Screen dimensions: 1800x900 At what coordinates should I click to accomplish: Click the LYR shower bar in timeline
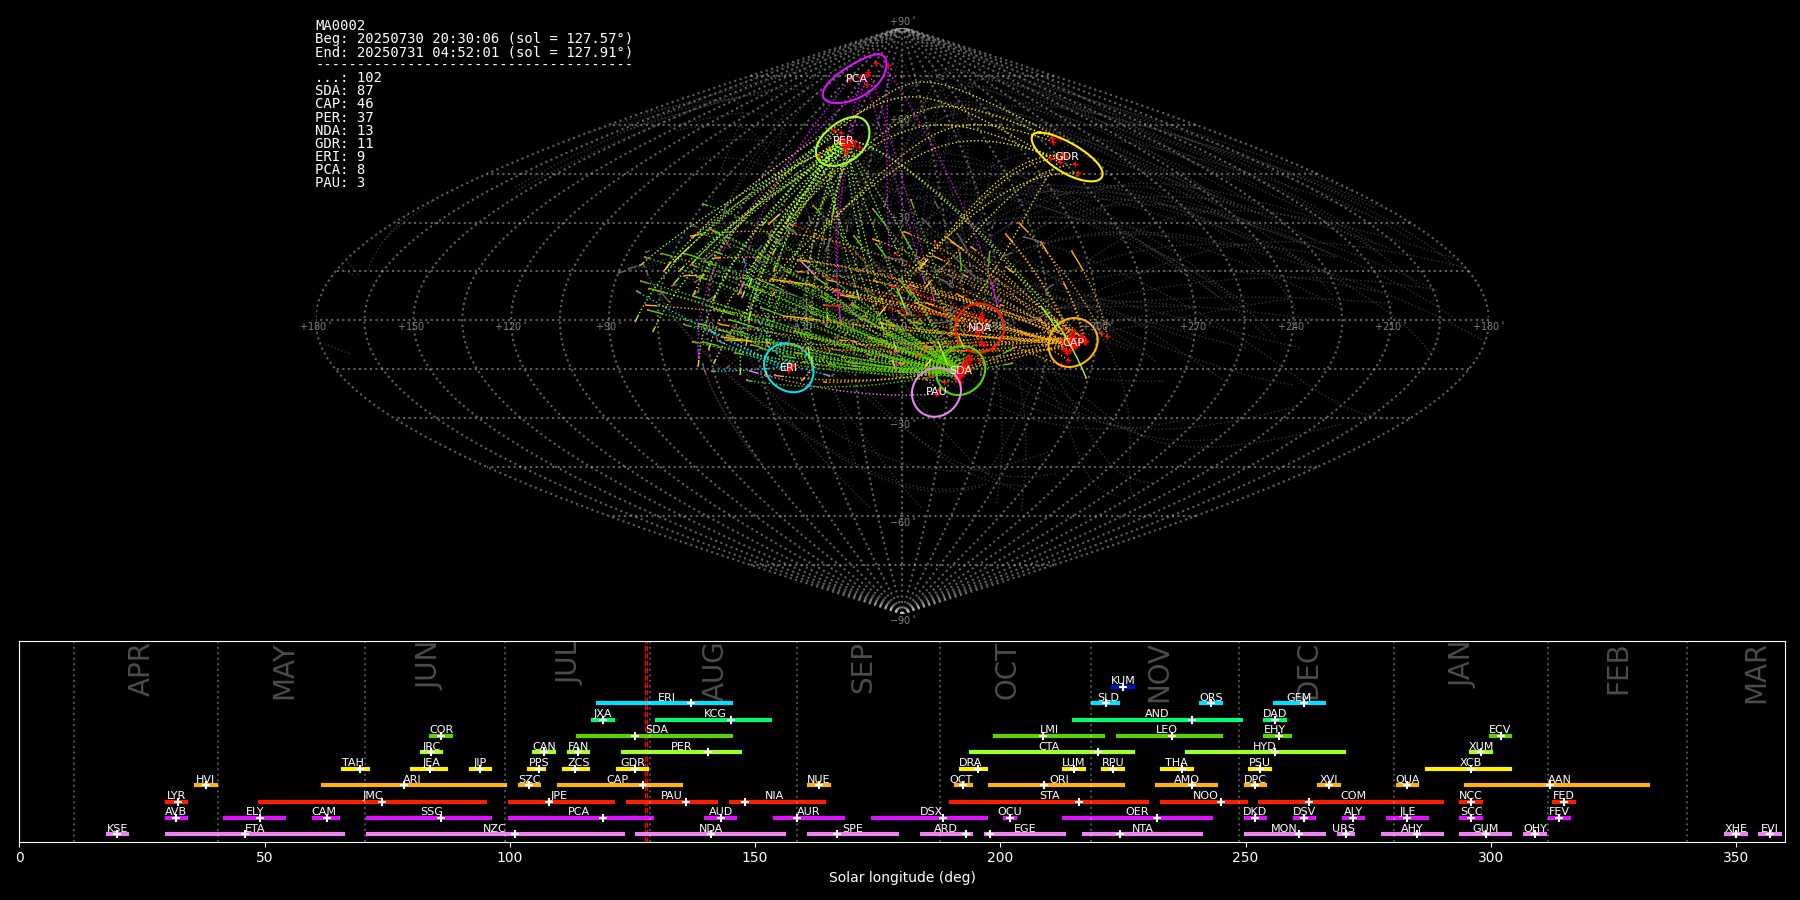click(x=176, y=802)
